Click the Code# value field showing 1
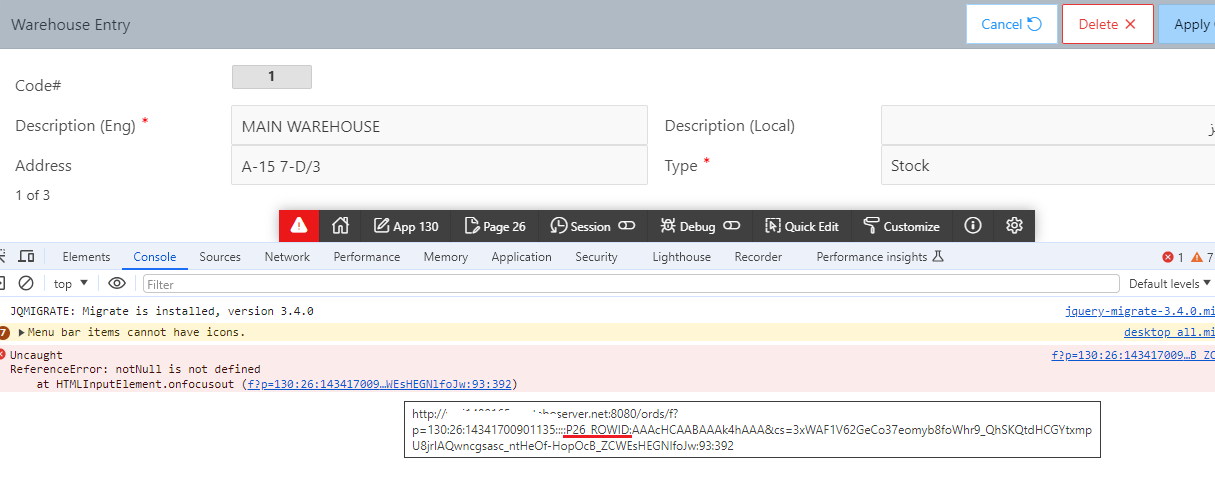Screen dimensions: 1215x482 click(271, 76)
